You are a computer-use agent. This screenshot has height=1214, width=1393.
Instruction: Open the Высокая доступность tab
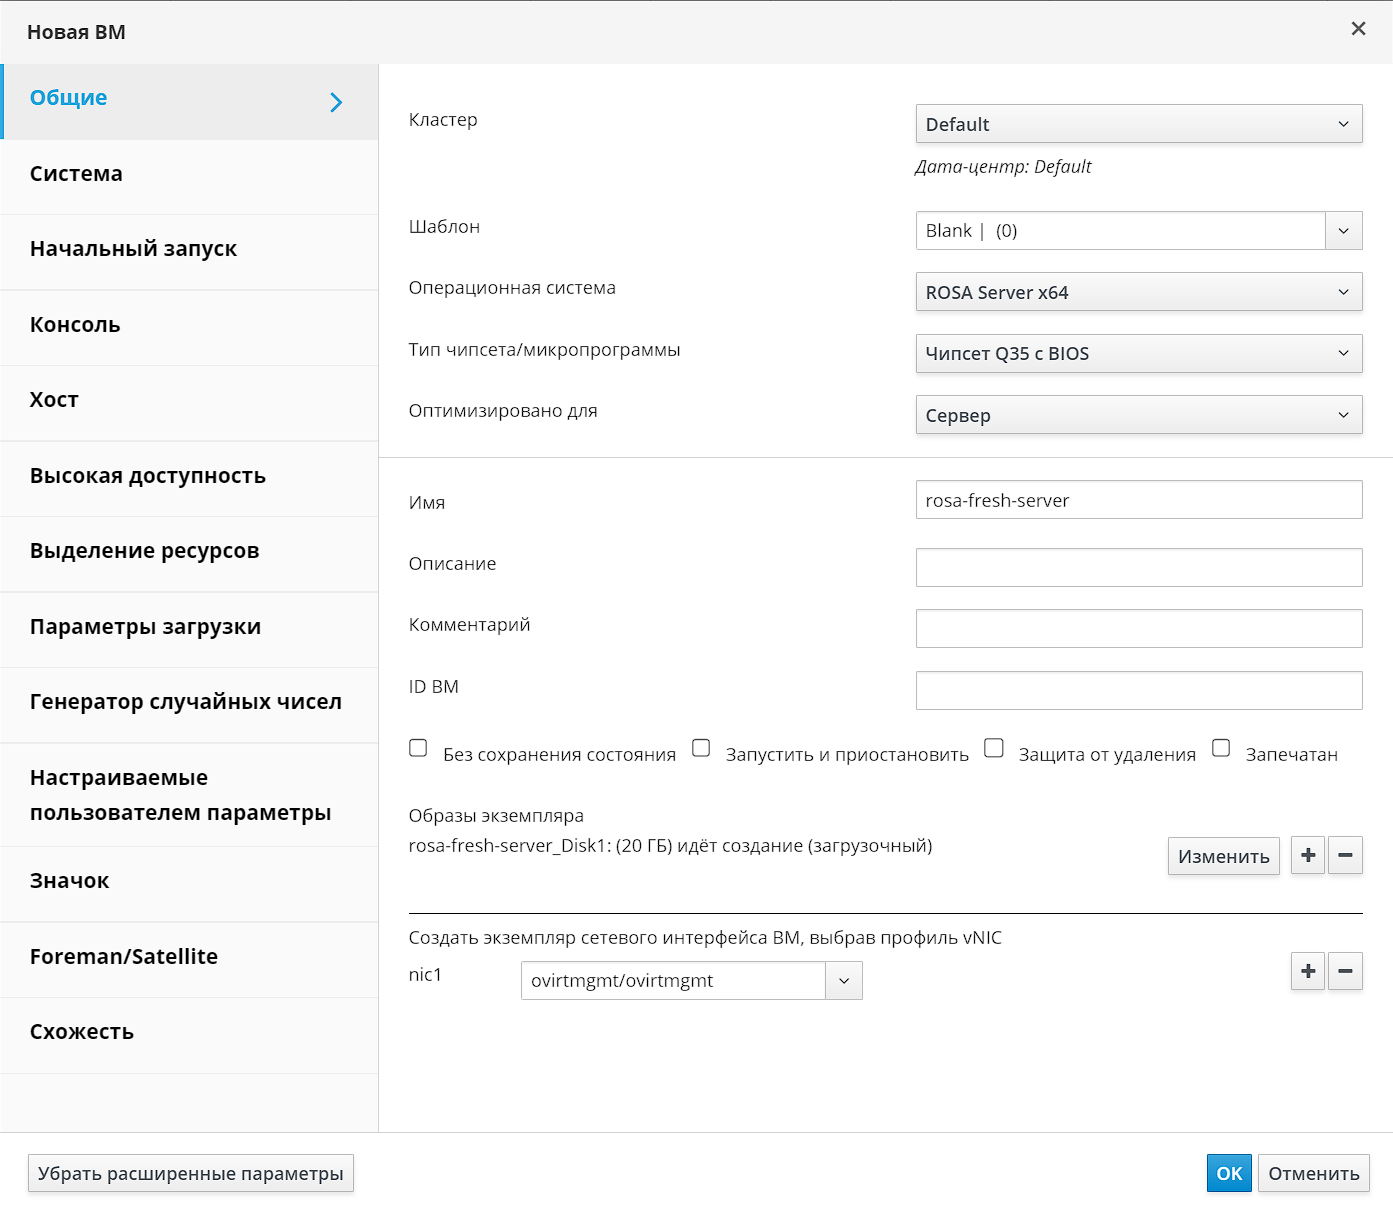(x=148, y=476)
